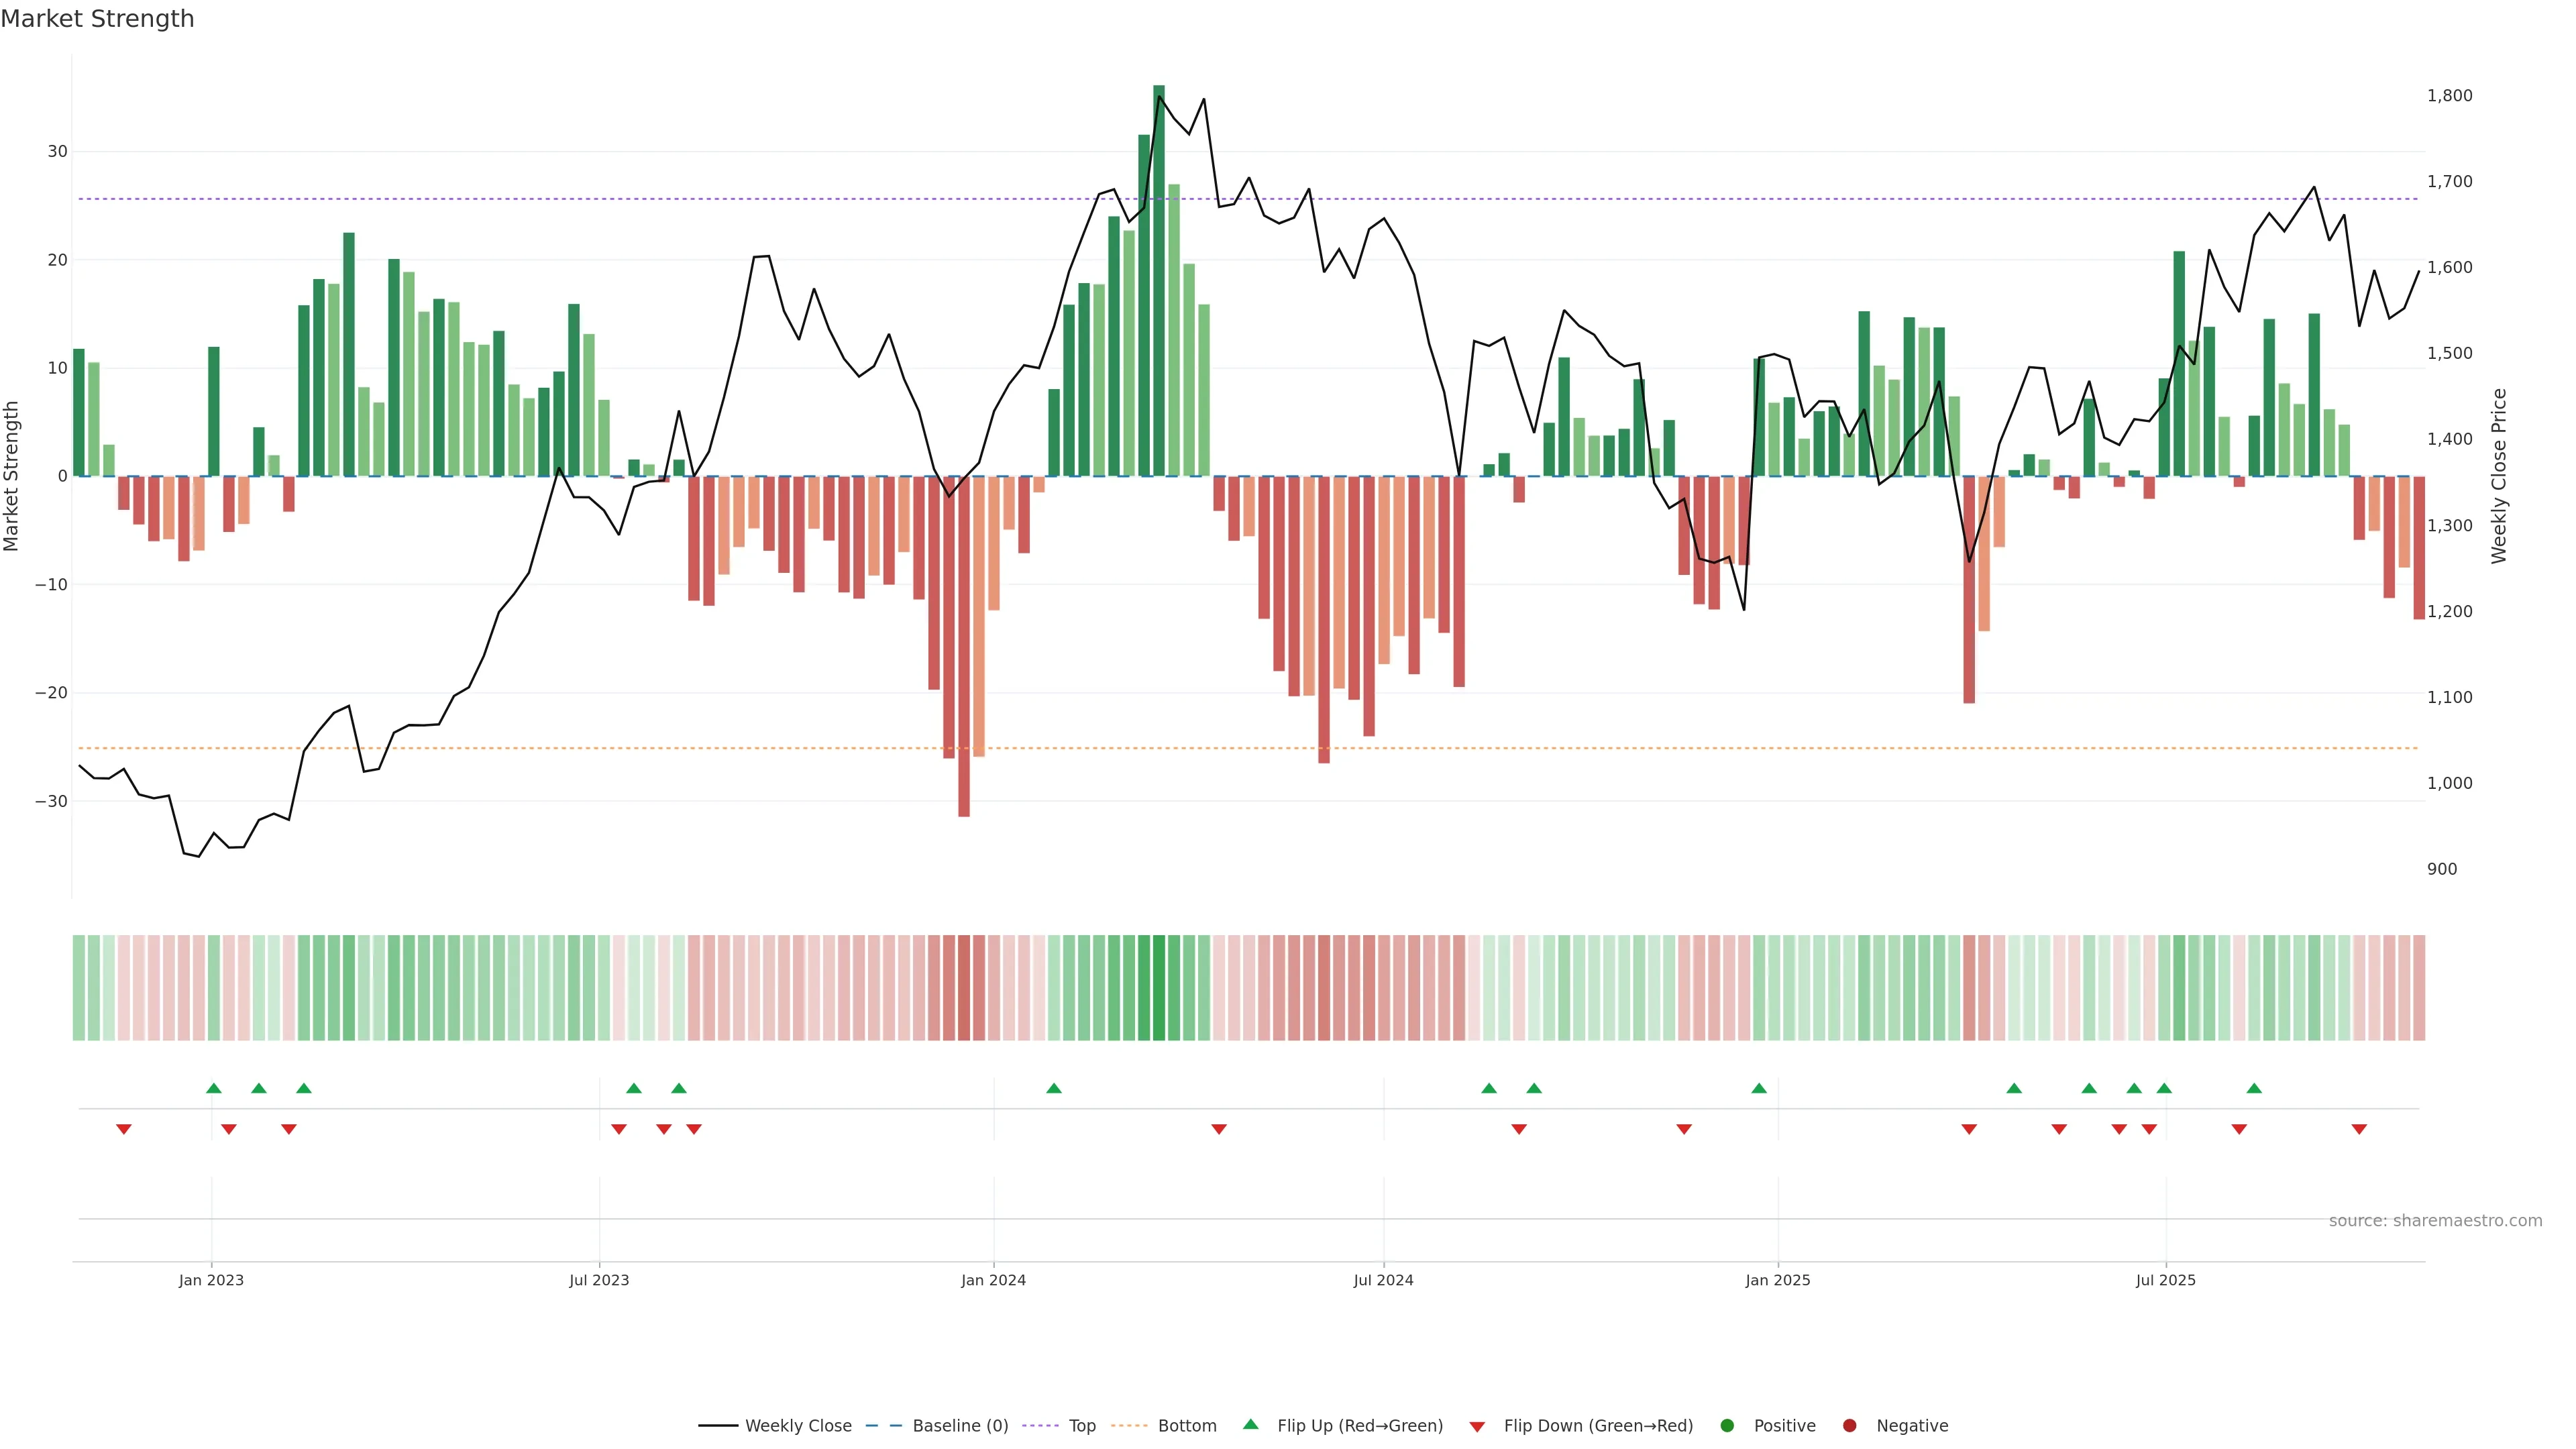
Task: Select the rightmost green flip-up marker
Action: pos(2254,1088)
